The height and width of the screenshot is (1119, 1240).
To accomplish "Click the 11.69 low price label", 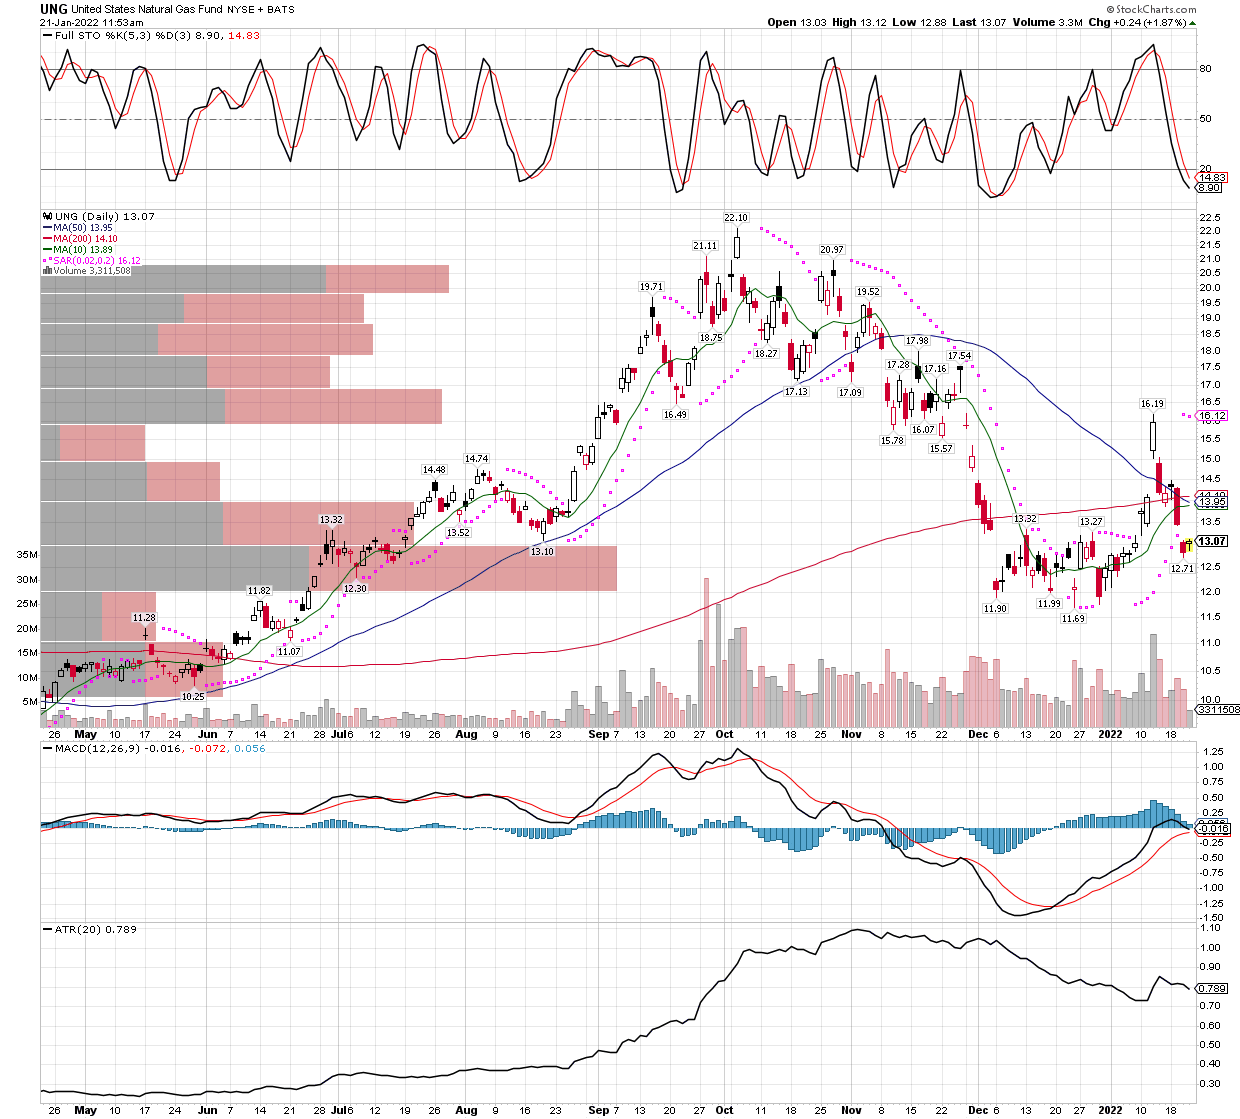I will click(1073, 619).
